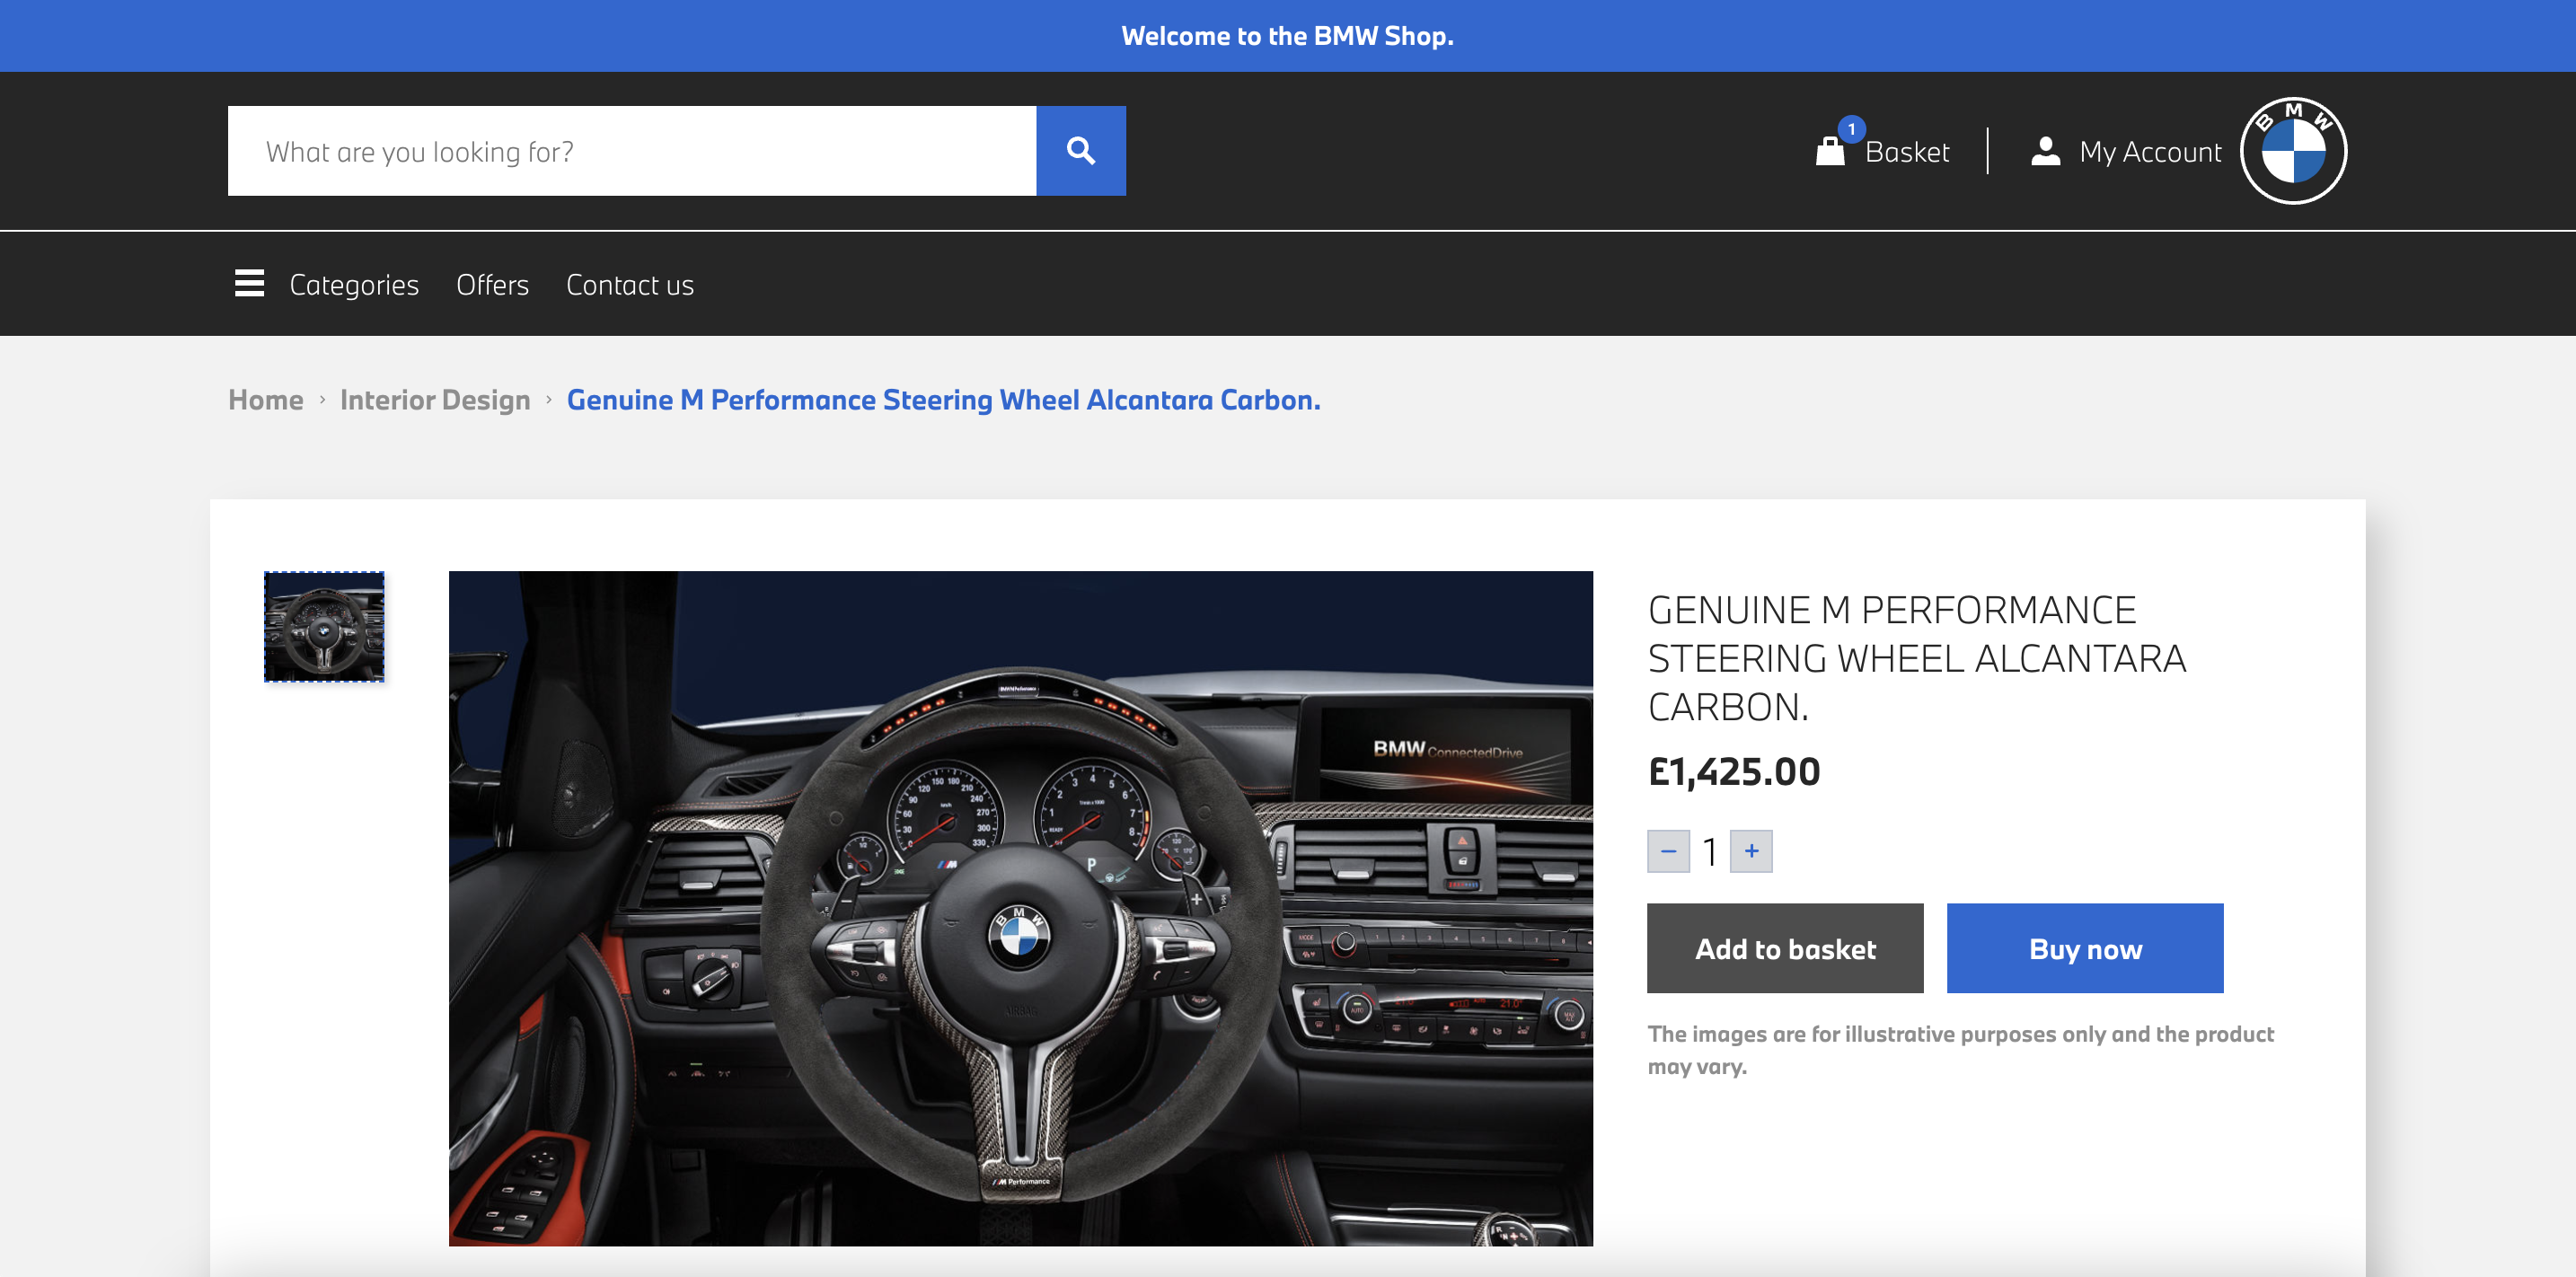Open the hamburger menu icon
Viewport: 2576px width, 1277px height.
click(249, 284)
